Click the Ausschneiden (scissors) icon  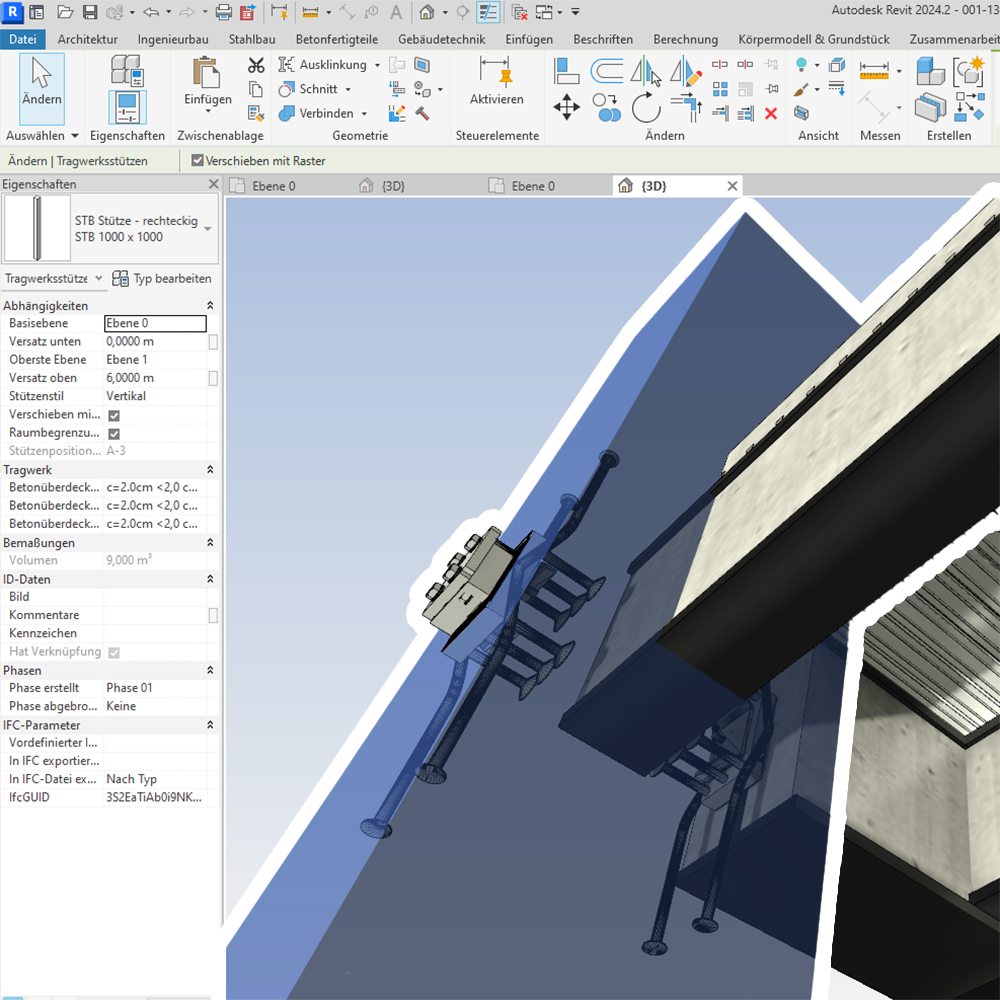pyautogui.click(x=256, y=65)
